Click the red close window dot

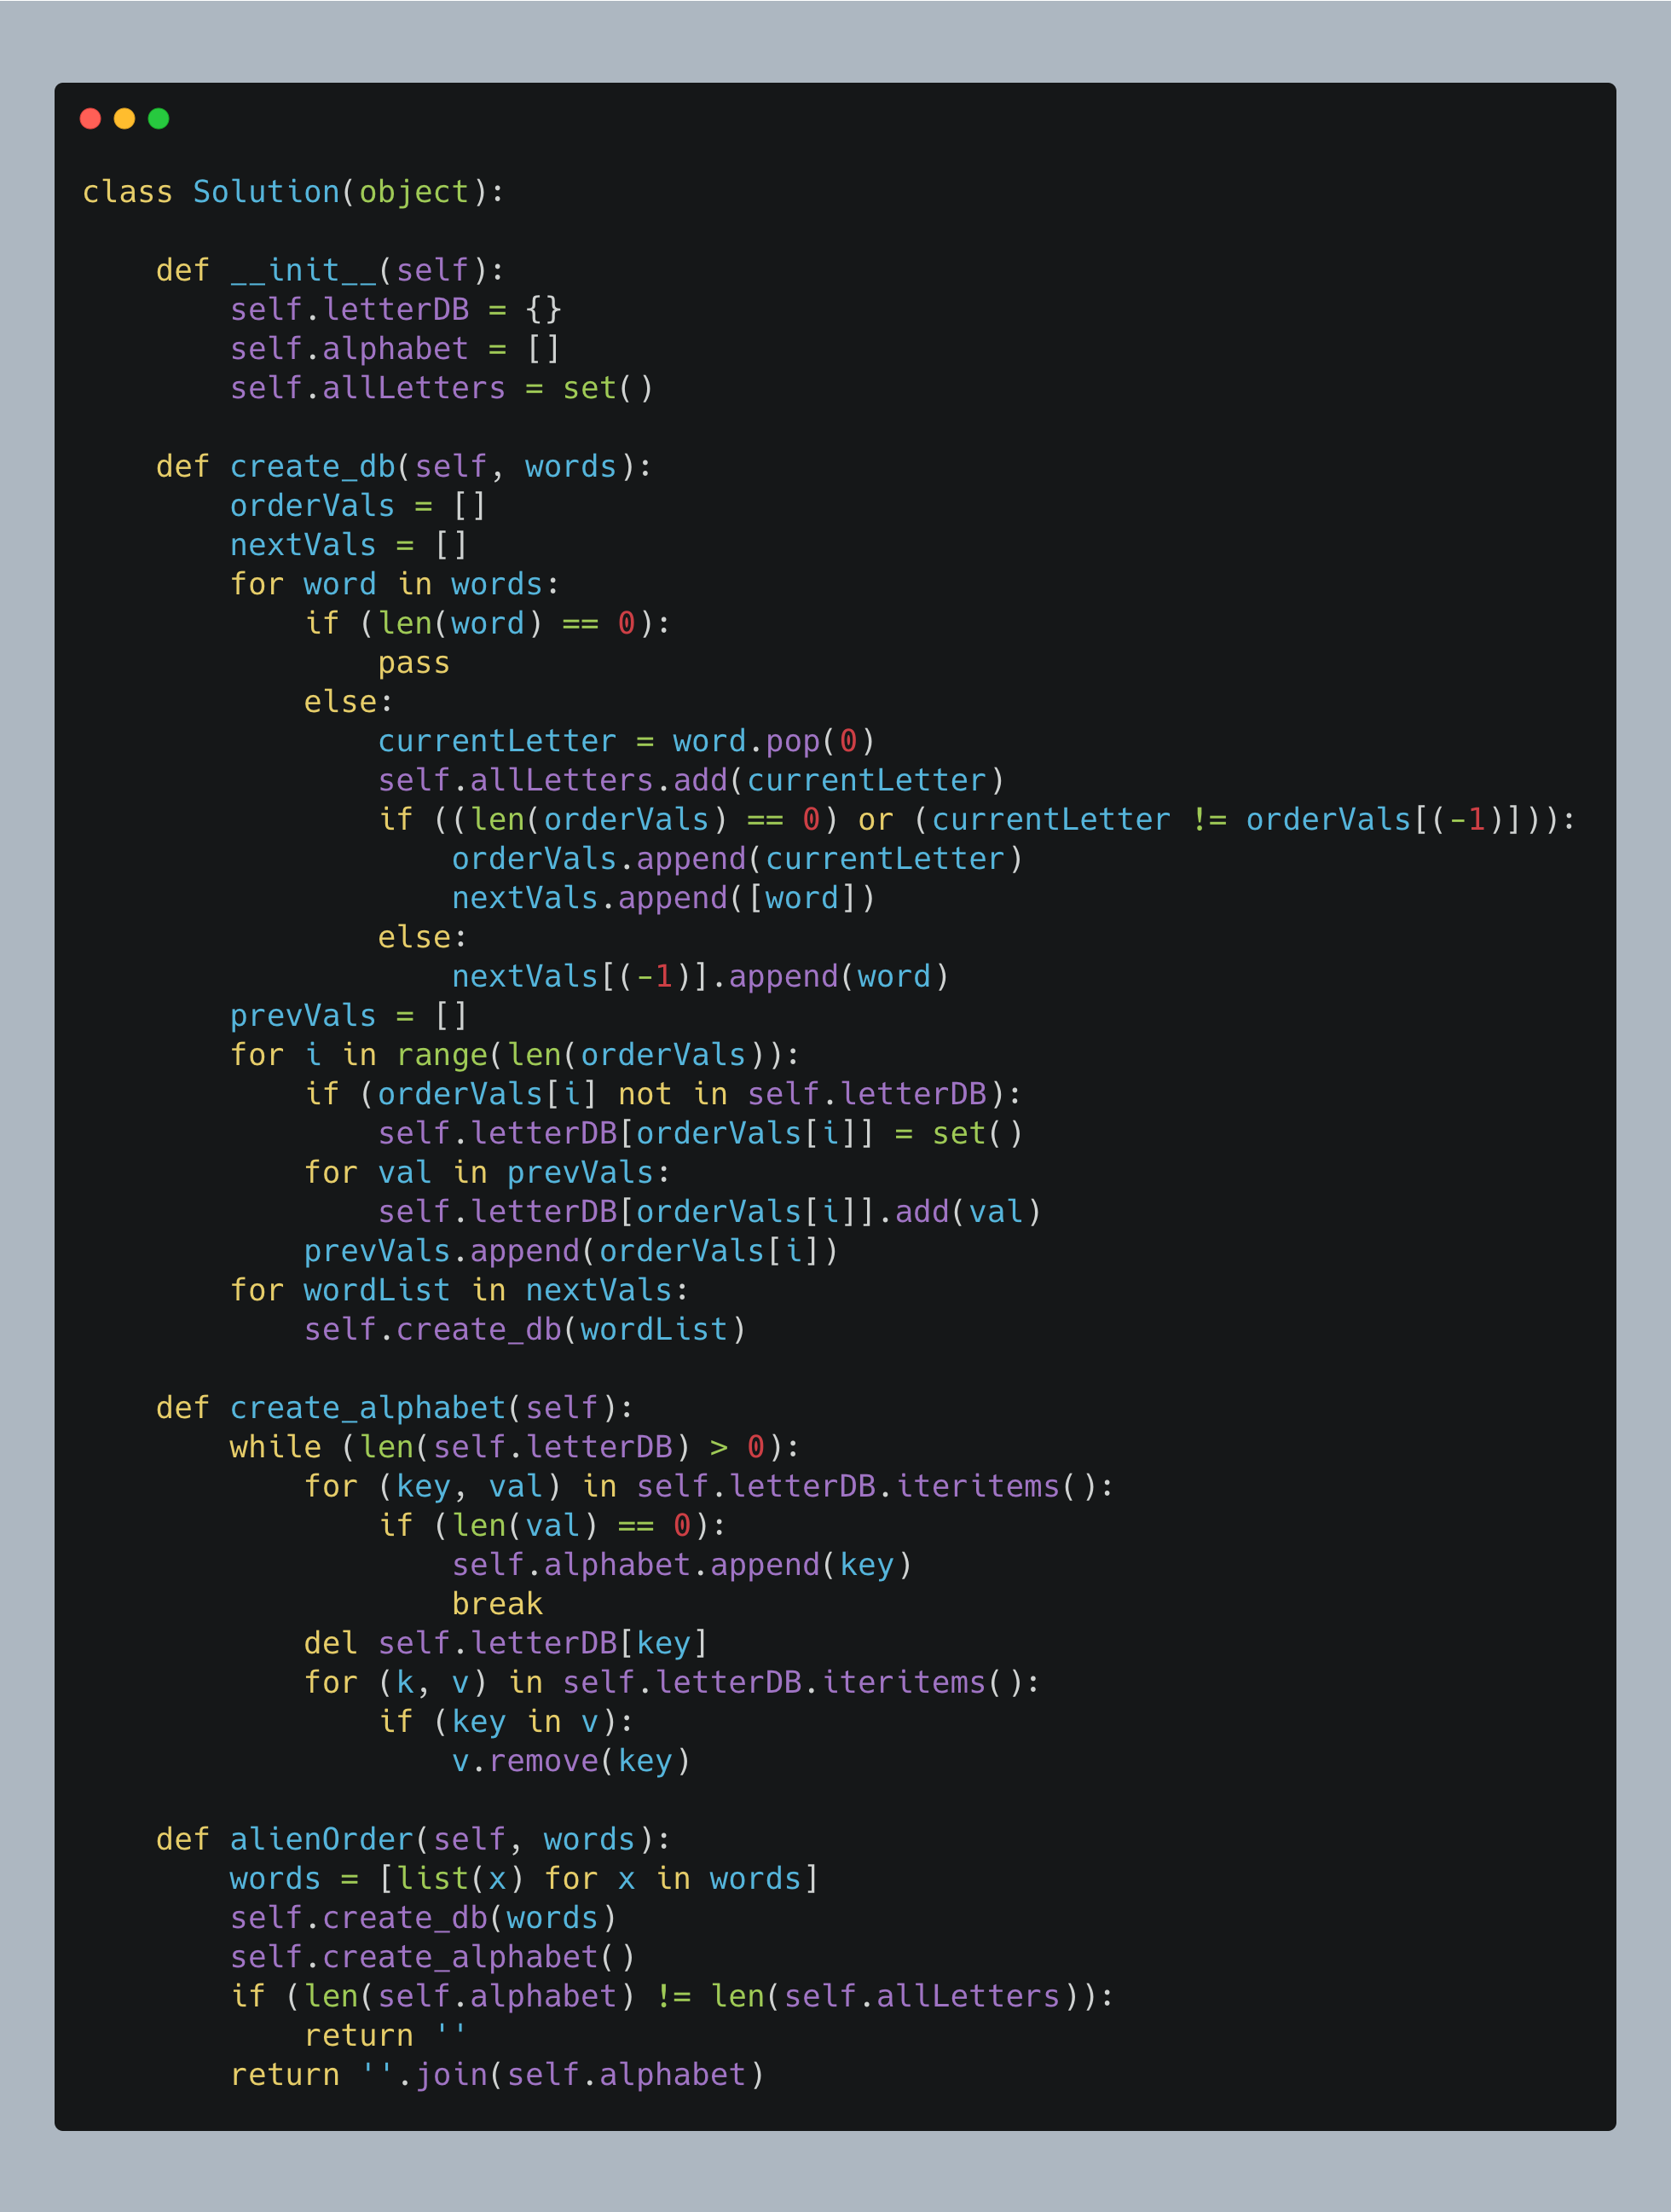tap(90, 119)
